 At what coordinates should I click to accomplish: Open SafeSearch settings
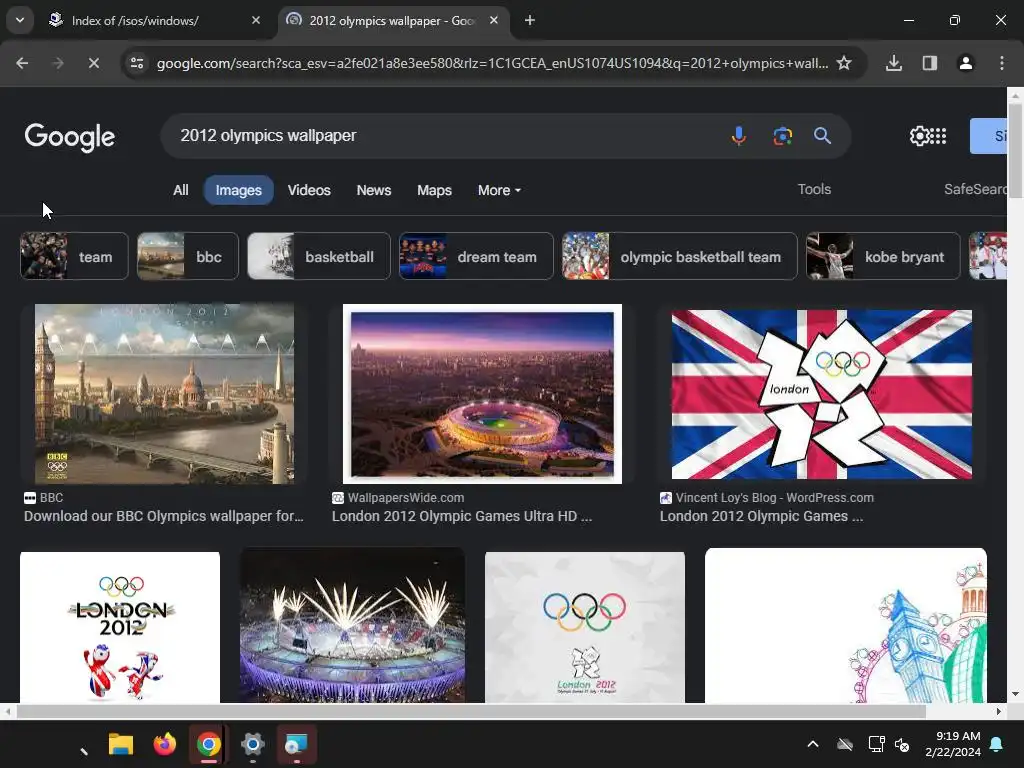point(975,189)
